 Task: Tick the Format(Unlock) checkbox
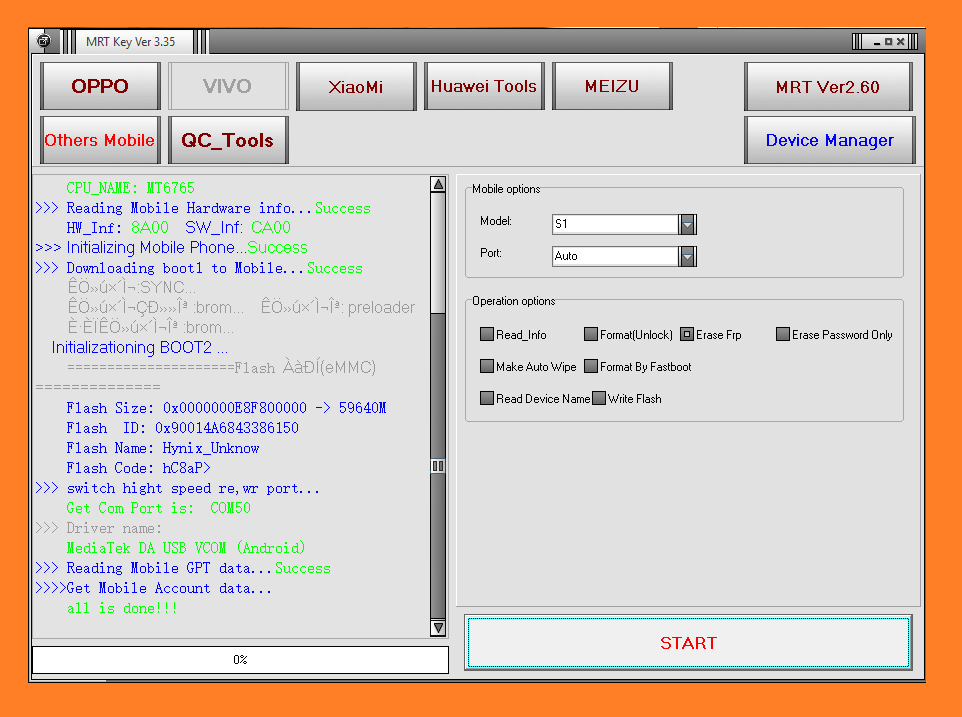[x=591, y=335]
